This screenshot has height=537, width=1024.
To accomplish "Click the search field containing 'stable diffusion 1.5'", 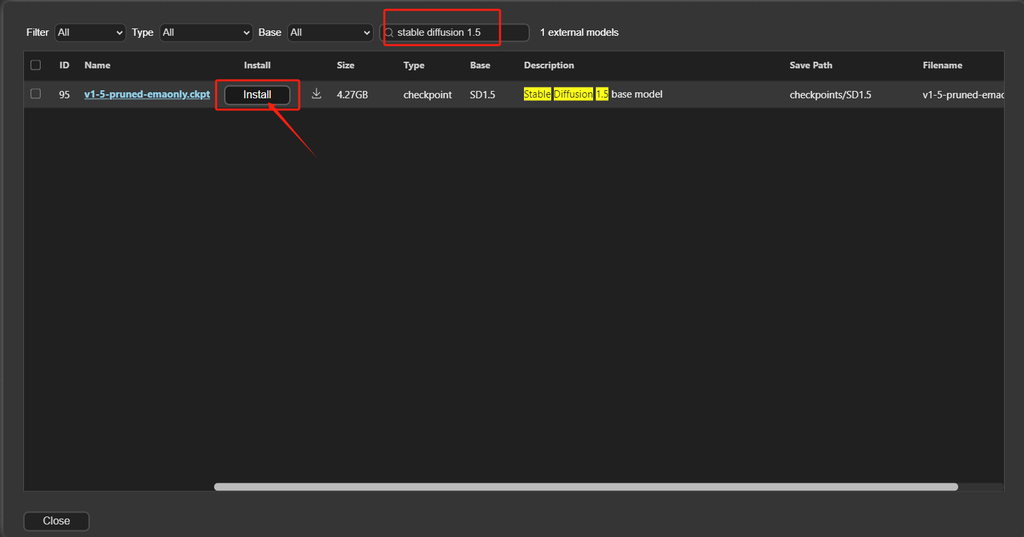I will [458, 33].
